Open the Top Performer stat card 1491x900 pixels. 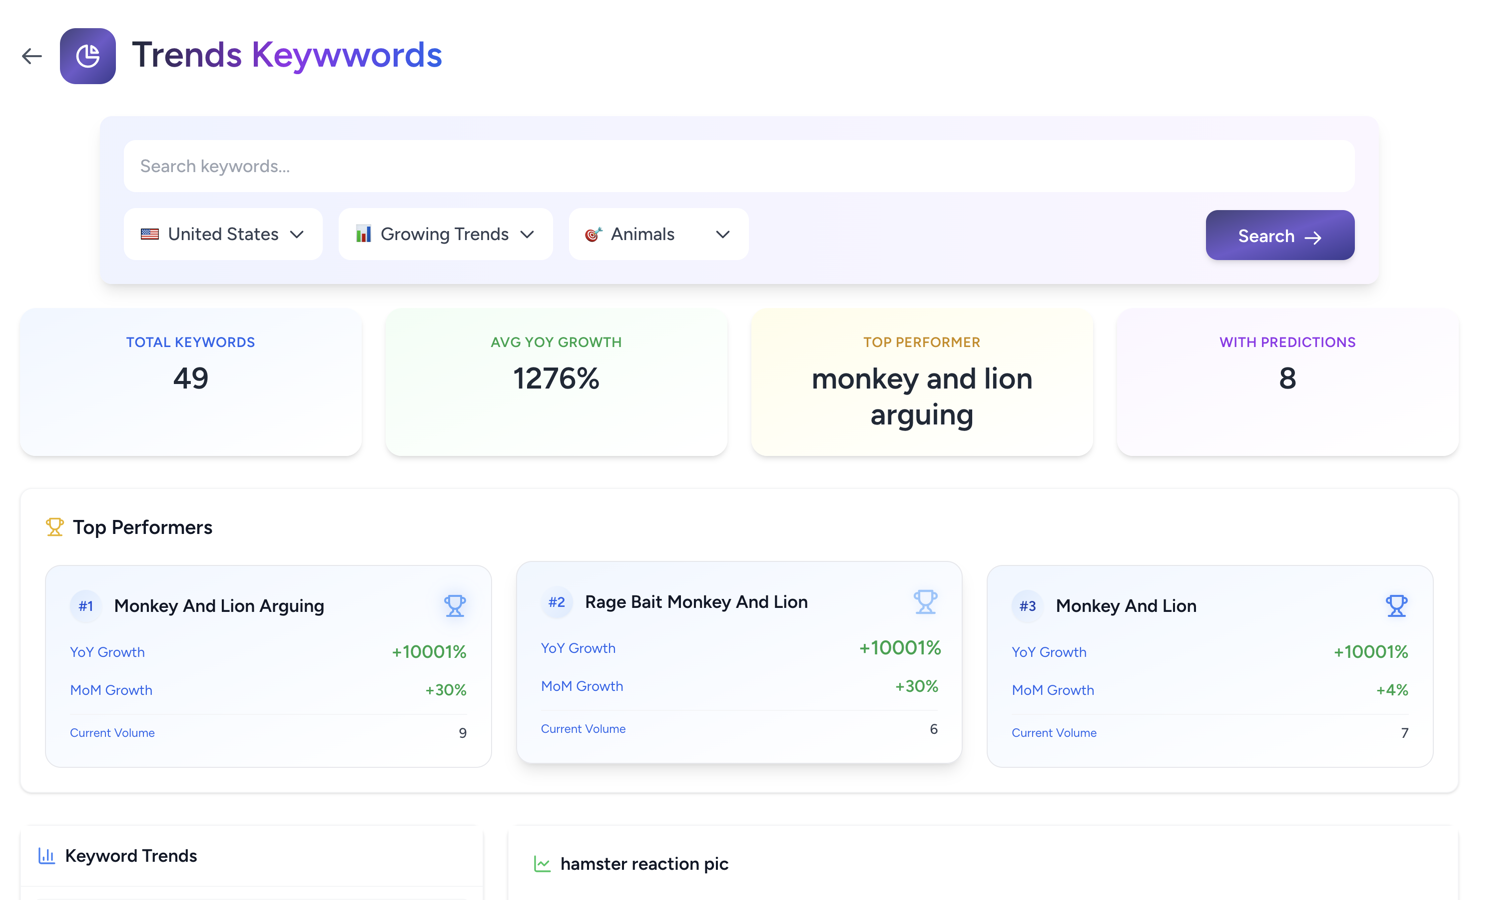921,382
